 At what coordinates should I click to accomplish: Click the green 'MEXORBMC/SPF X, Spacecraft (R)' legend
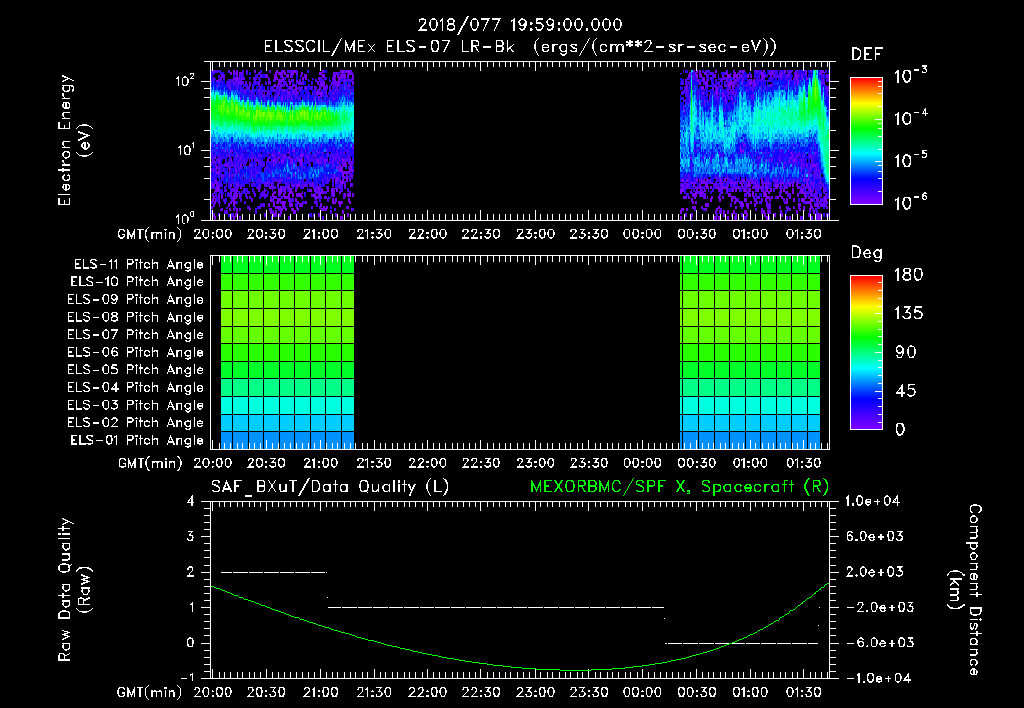[679, 487]
